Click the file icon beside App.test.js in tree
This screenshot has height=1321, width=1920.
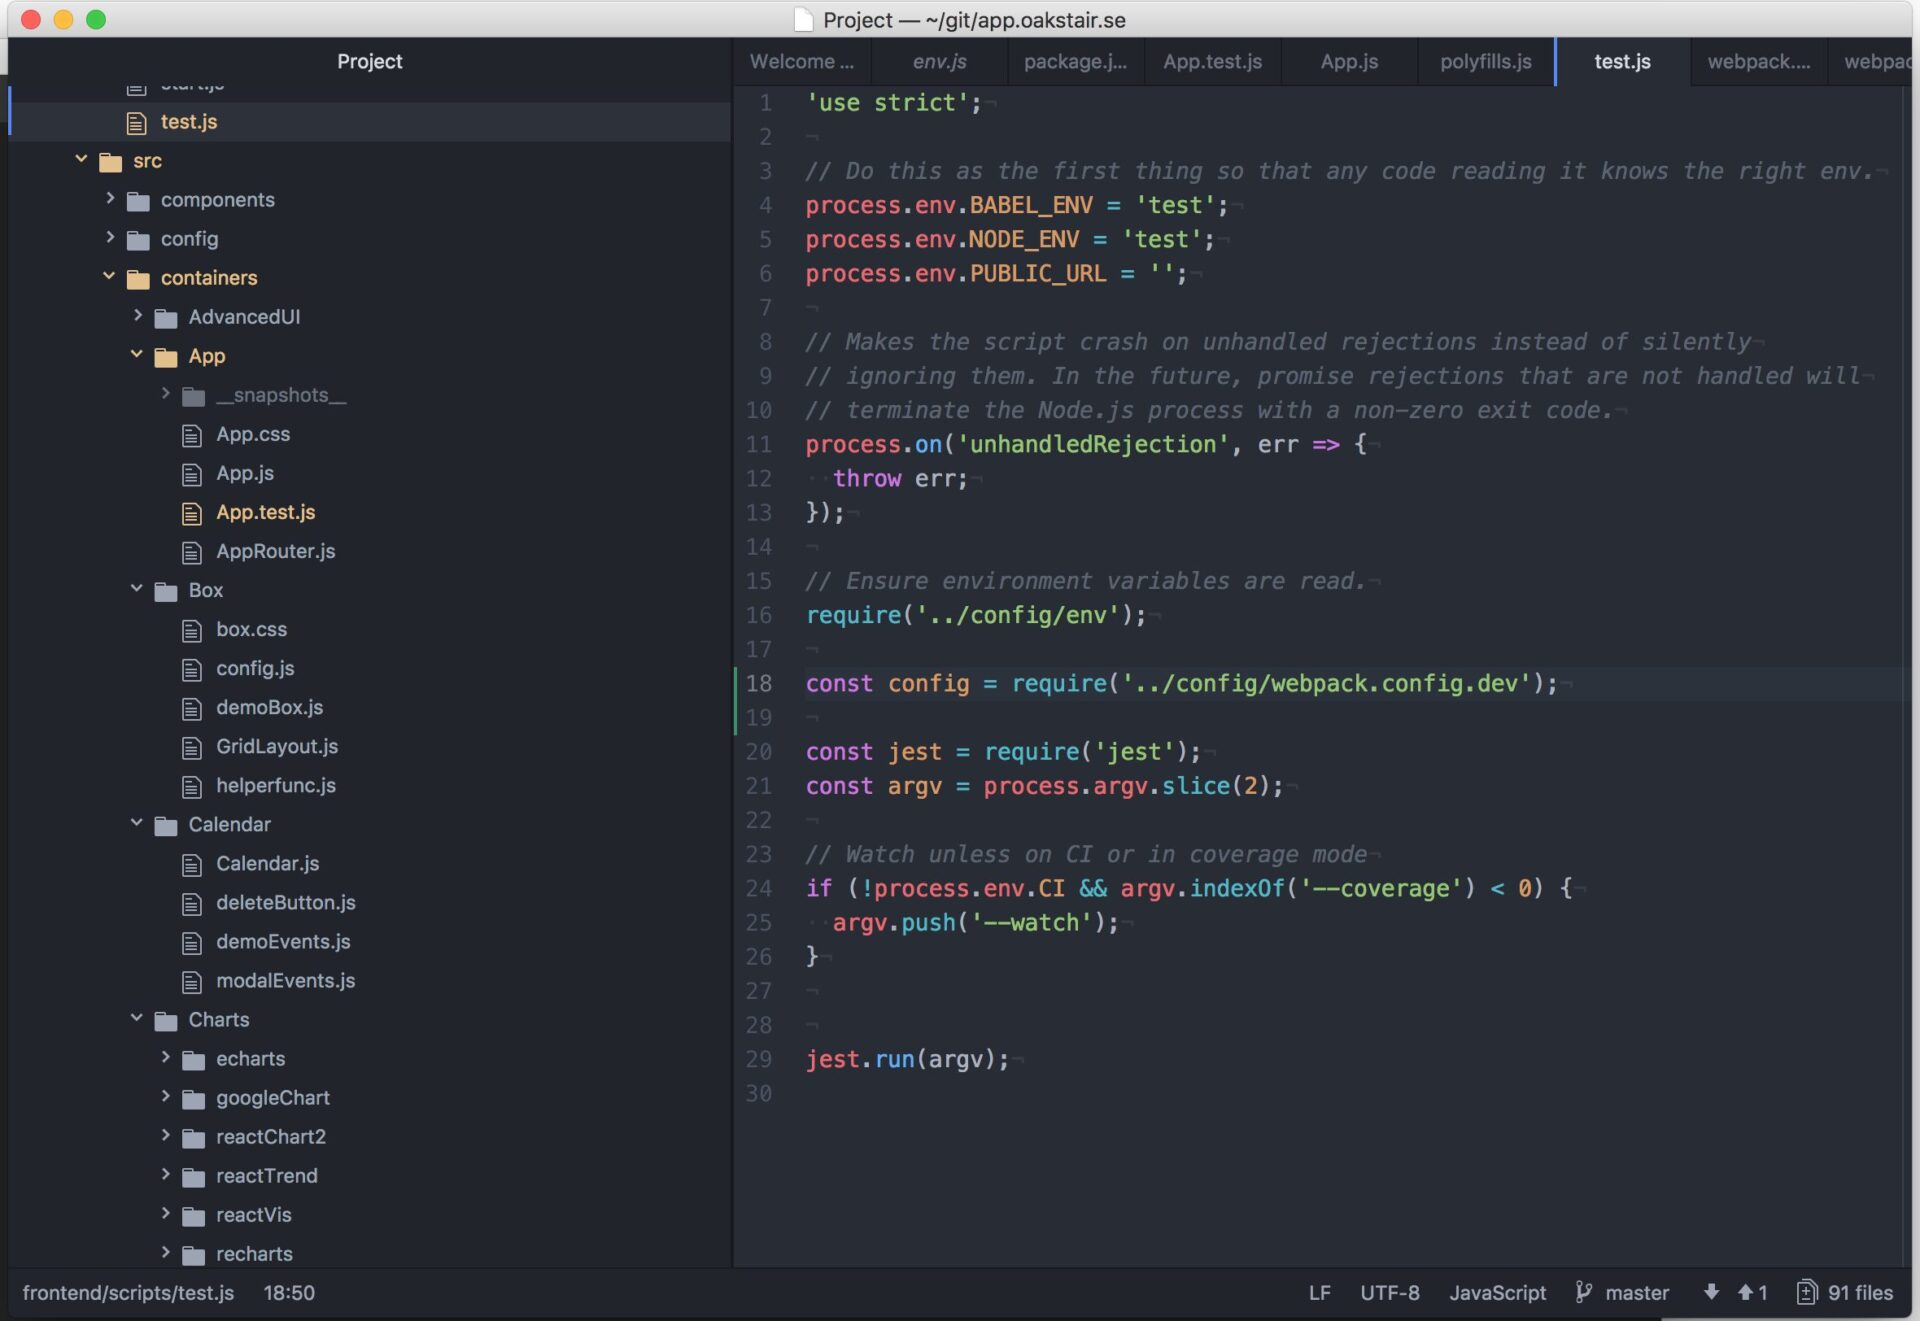pyautogui.click(x=192, y=513)
